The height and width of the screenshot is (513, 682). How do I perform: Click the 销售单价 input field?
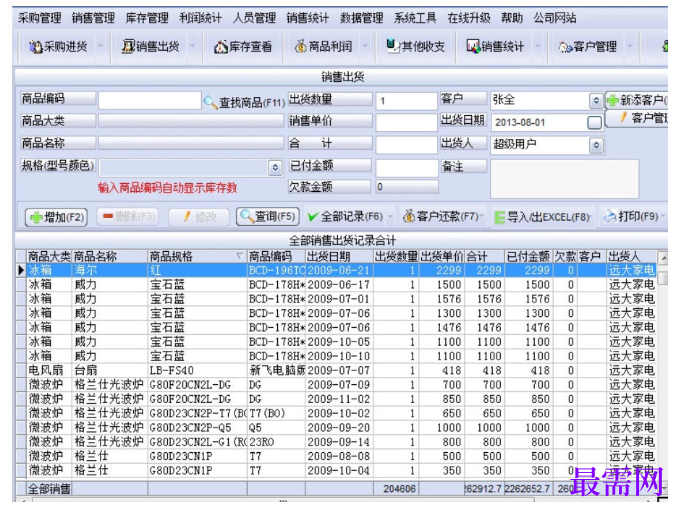(406, 122)
